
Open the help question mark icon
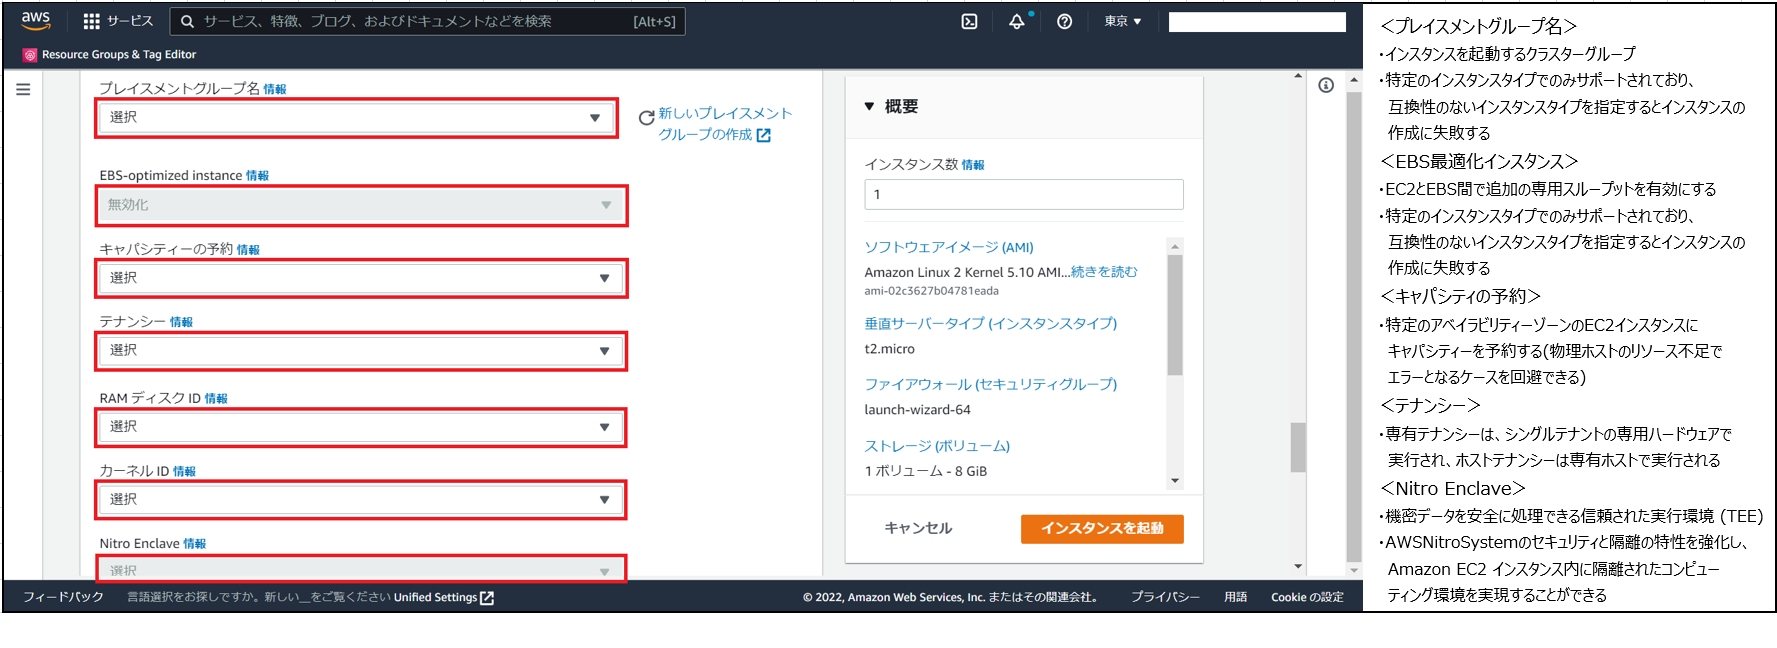click(1064, 21)
